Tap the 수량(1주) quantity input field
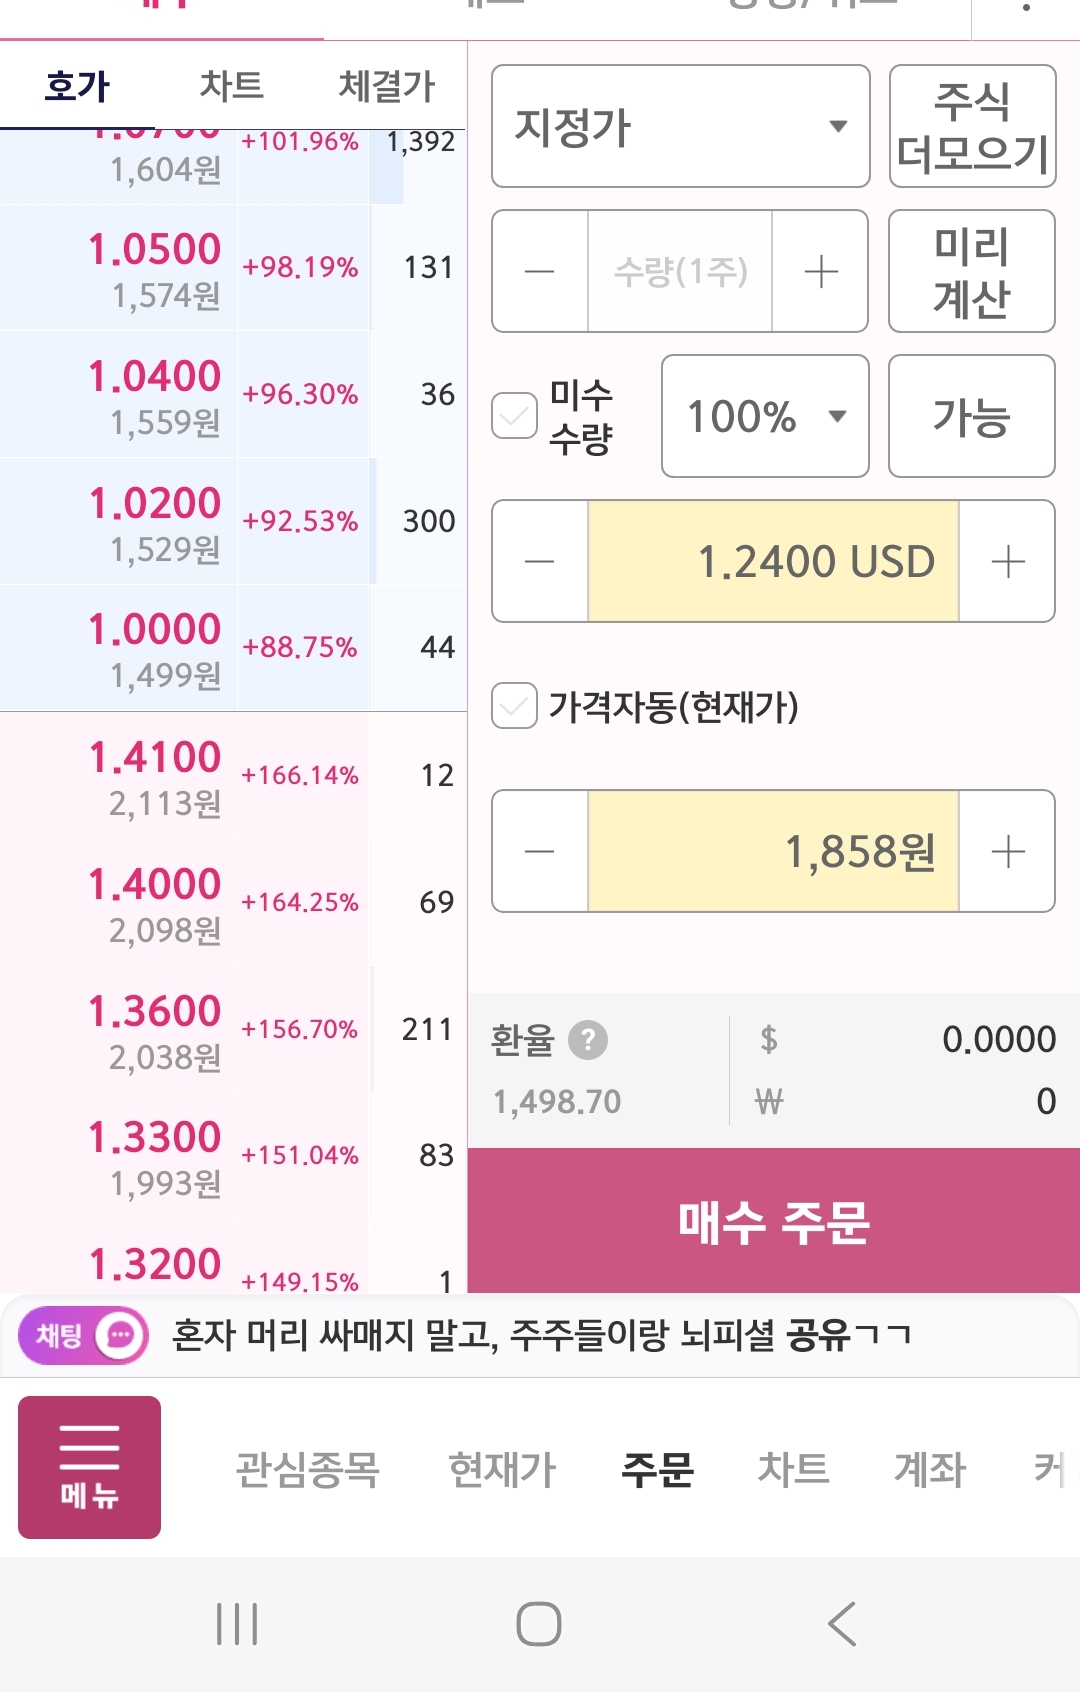 [680, 271]
